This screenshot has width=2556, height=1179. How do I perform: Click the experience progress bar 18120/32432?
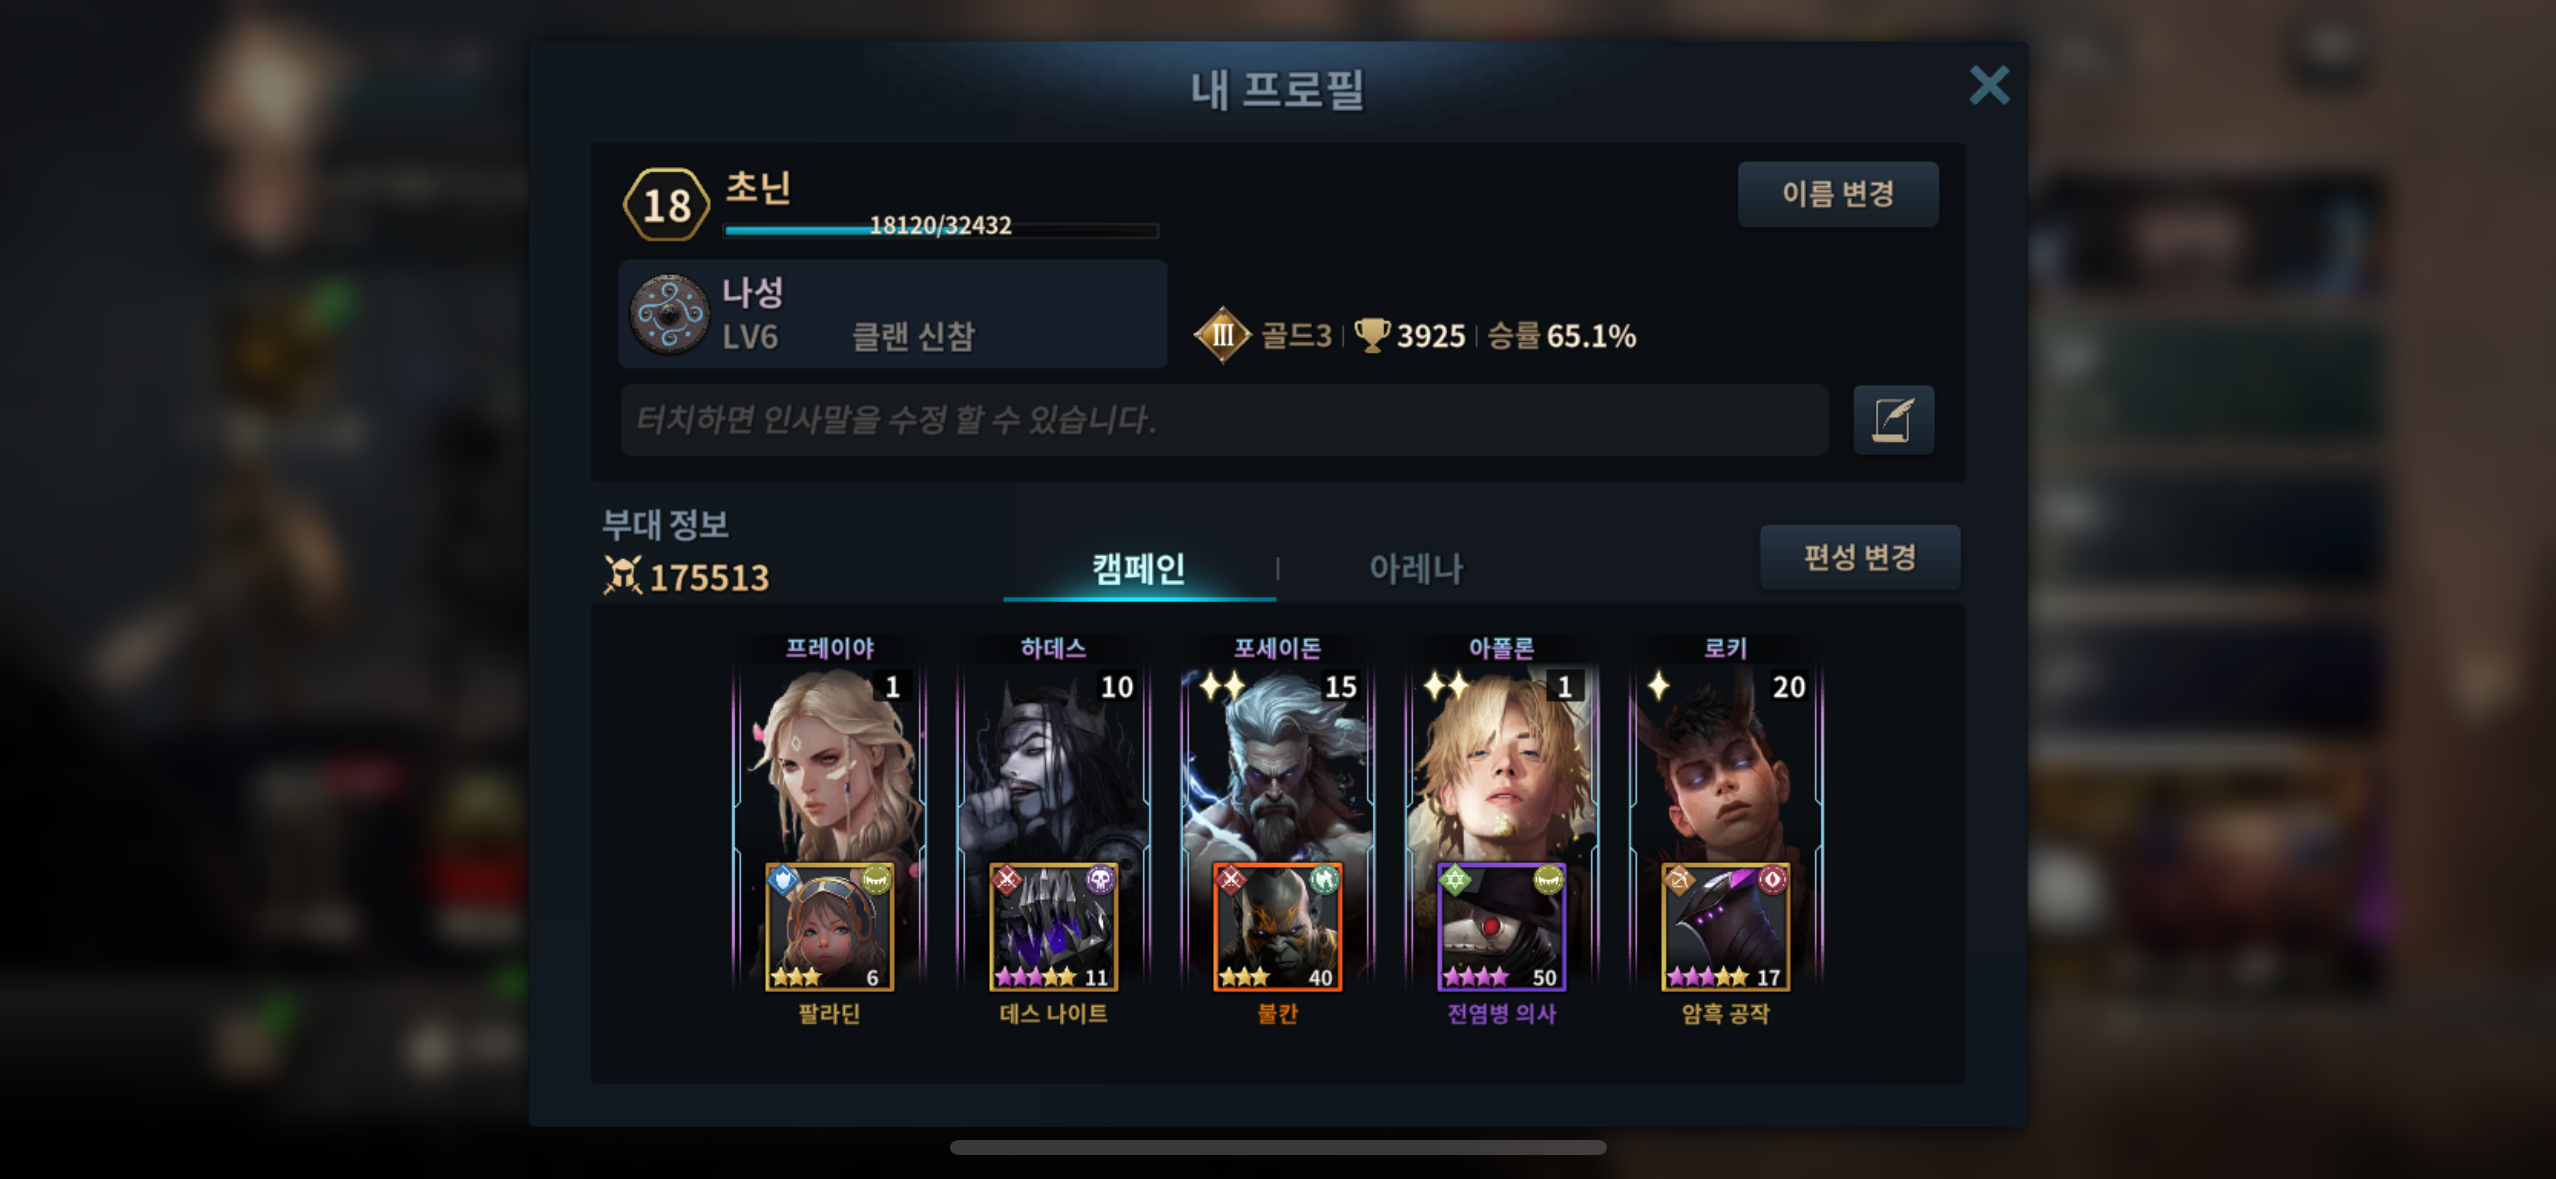click(x=941, y=229)
